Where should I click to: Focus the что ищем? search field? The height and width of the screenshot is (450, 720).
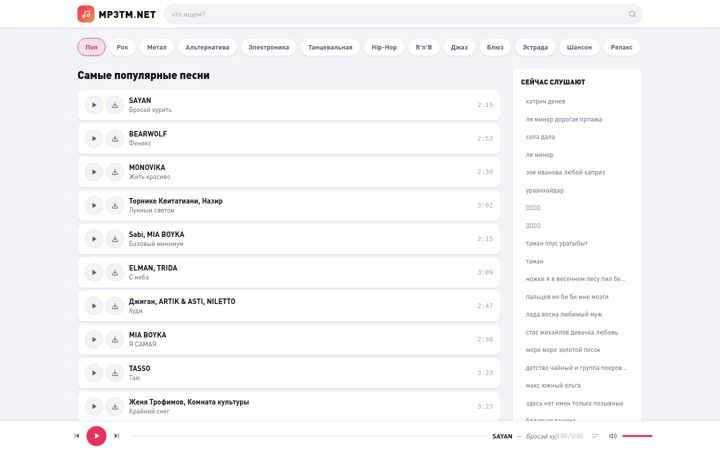click(396, 14)
